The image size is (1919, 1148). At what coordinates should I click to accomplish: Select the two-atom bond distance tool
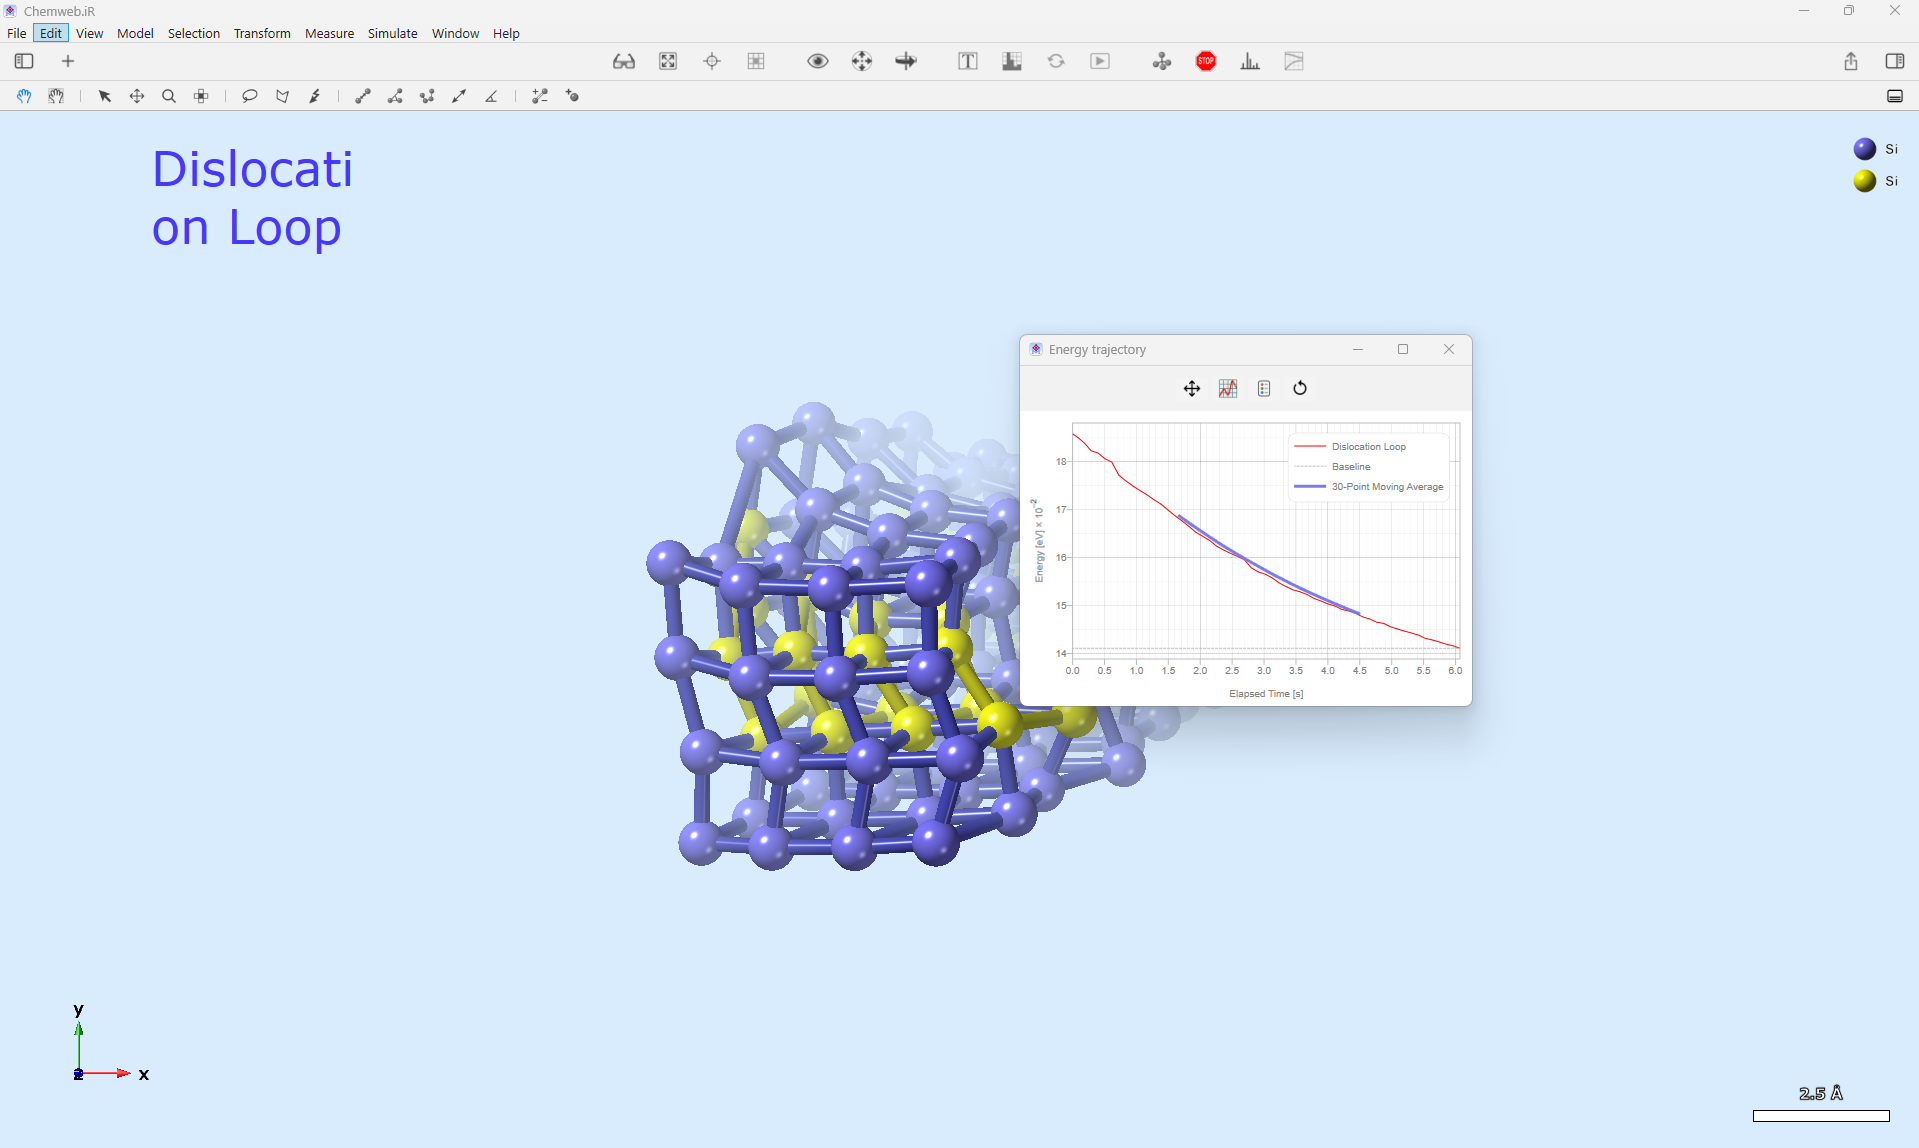pyautogui.click(x=363, y=96)
